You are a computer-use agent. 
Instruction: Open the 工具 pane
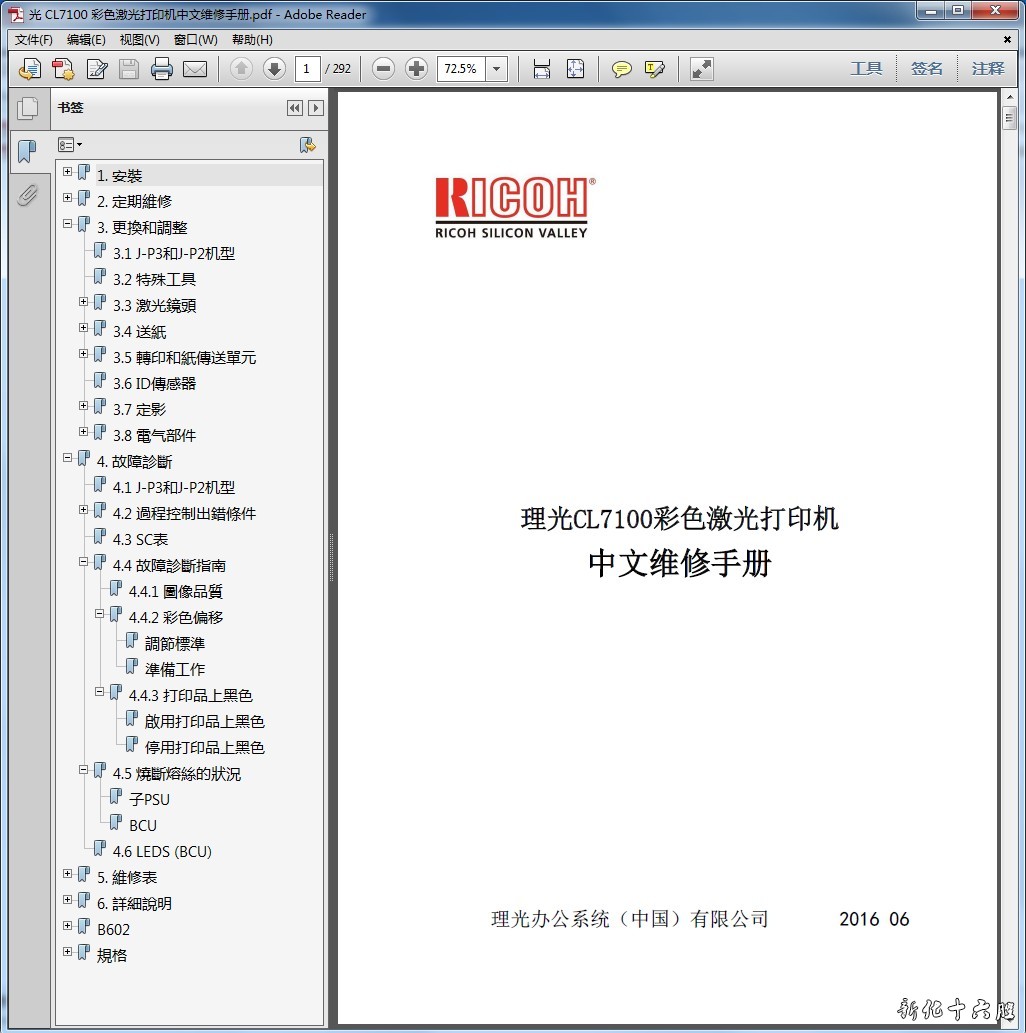tap(866, 69)
